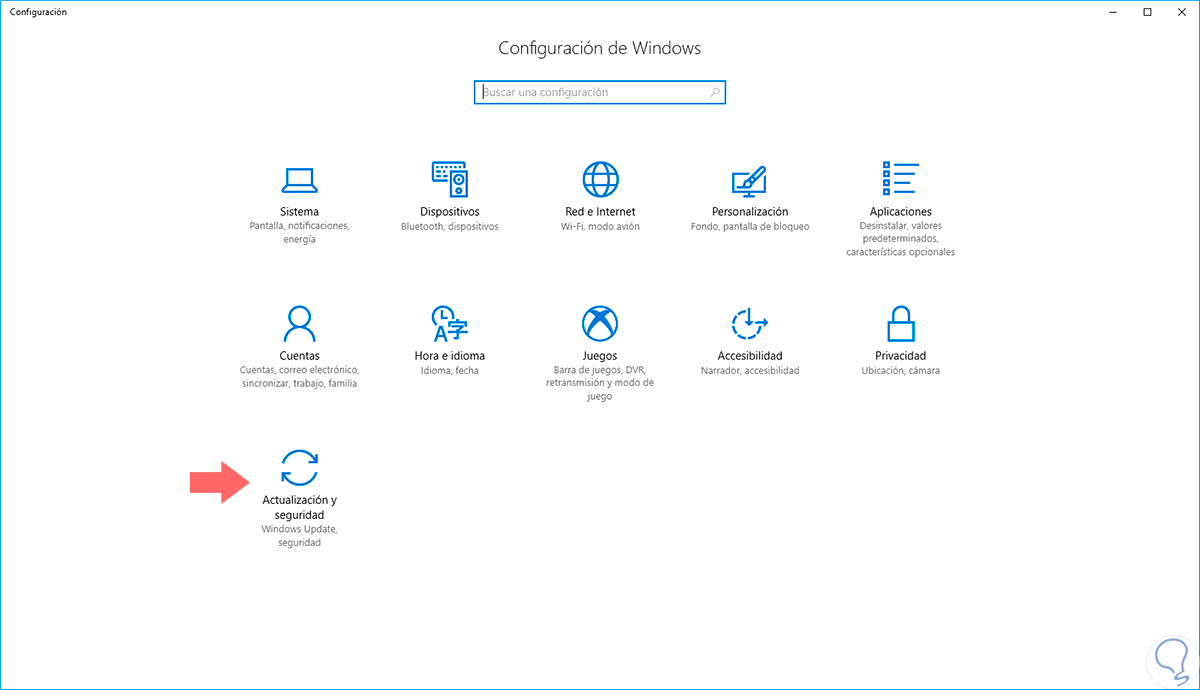Screen dimensions: 1200x690
Task: Select the 'Hora e idioma' label
Action: [450, 355]
